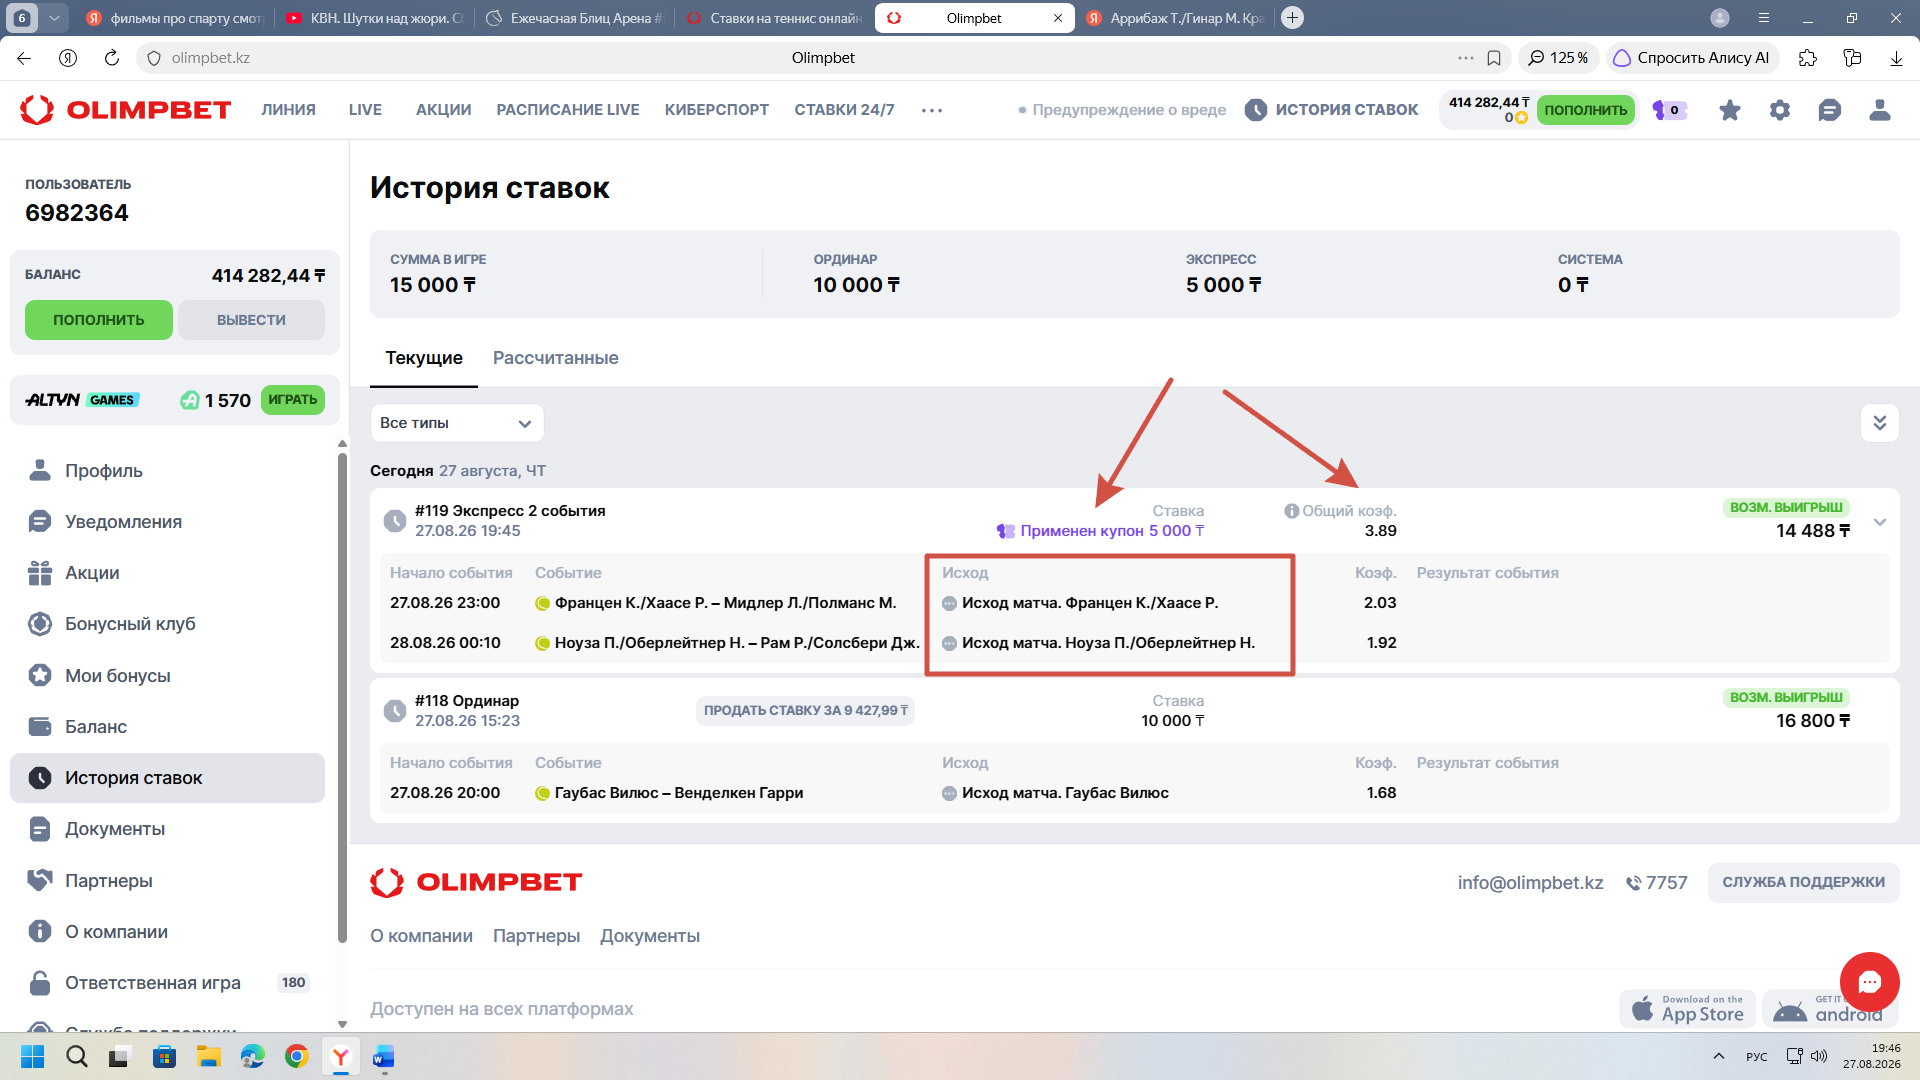
Task: Click the browser back arrow
Action: pyautogui.click(x=24, y=58)
